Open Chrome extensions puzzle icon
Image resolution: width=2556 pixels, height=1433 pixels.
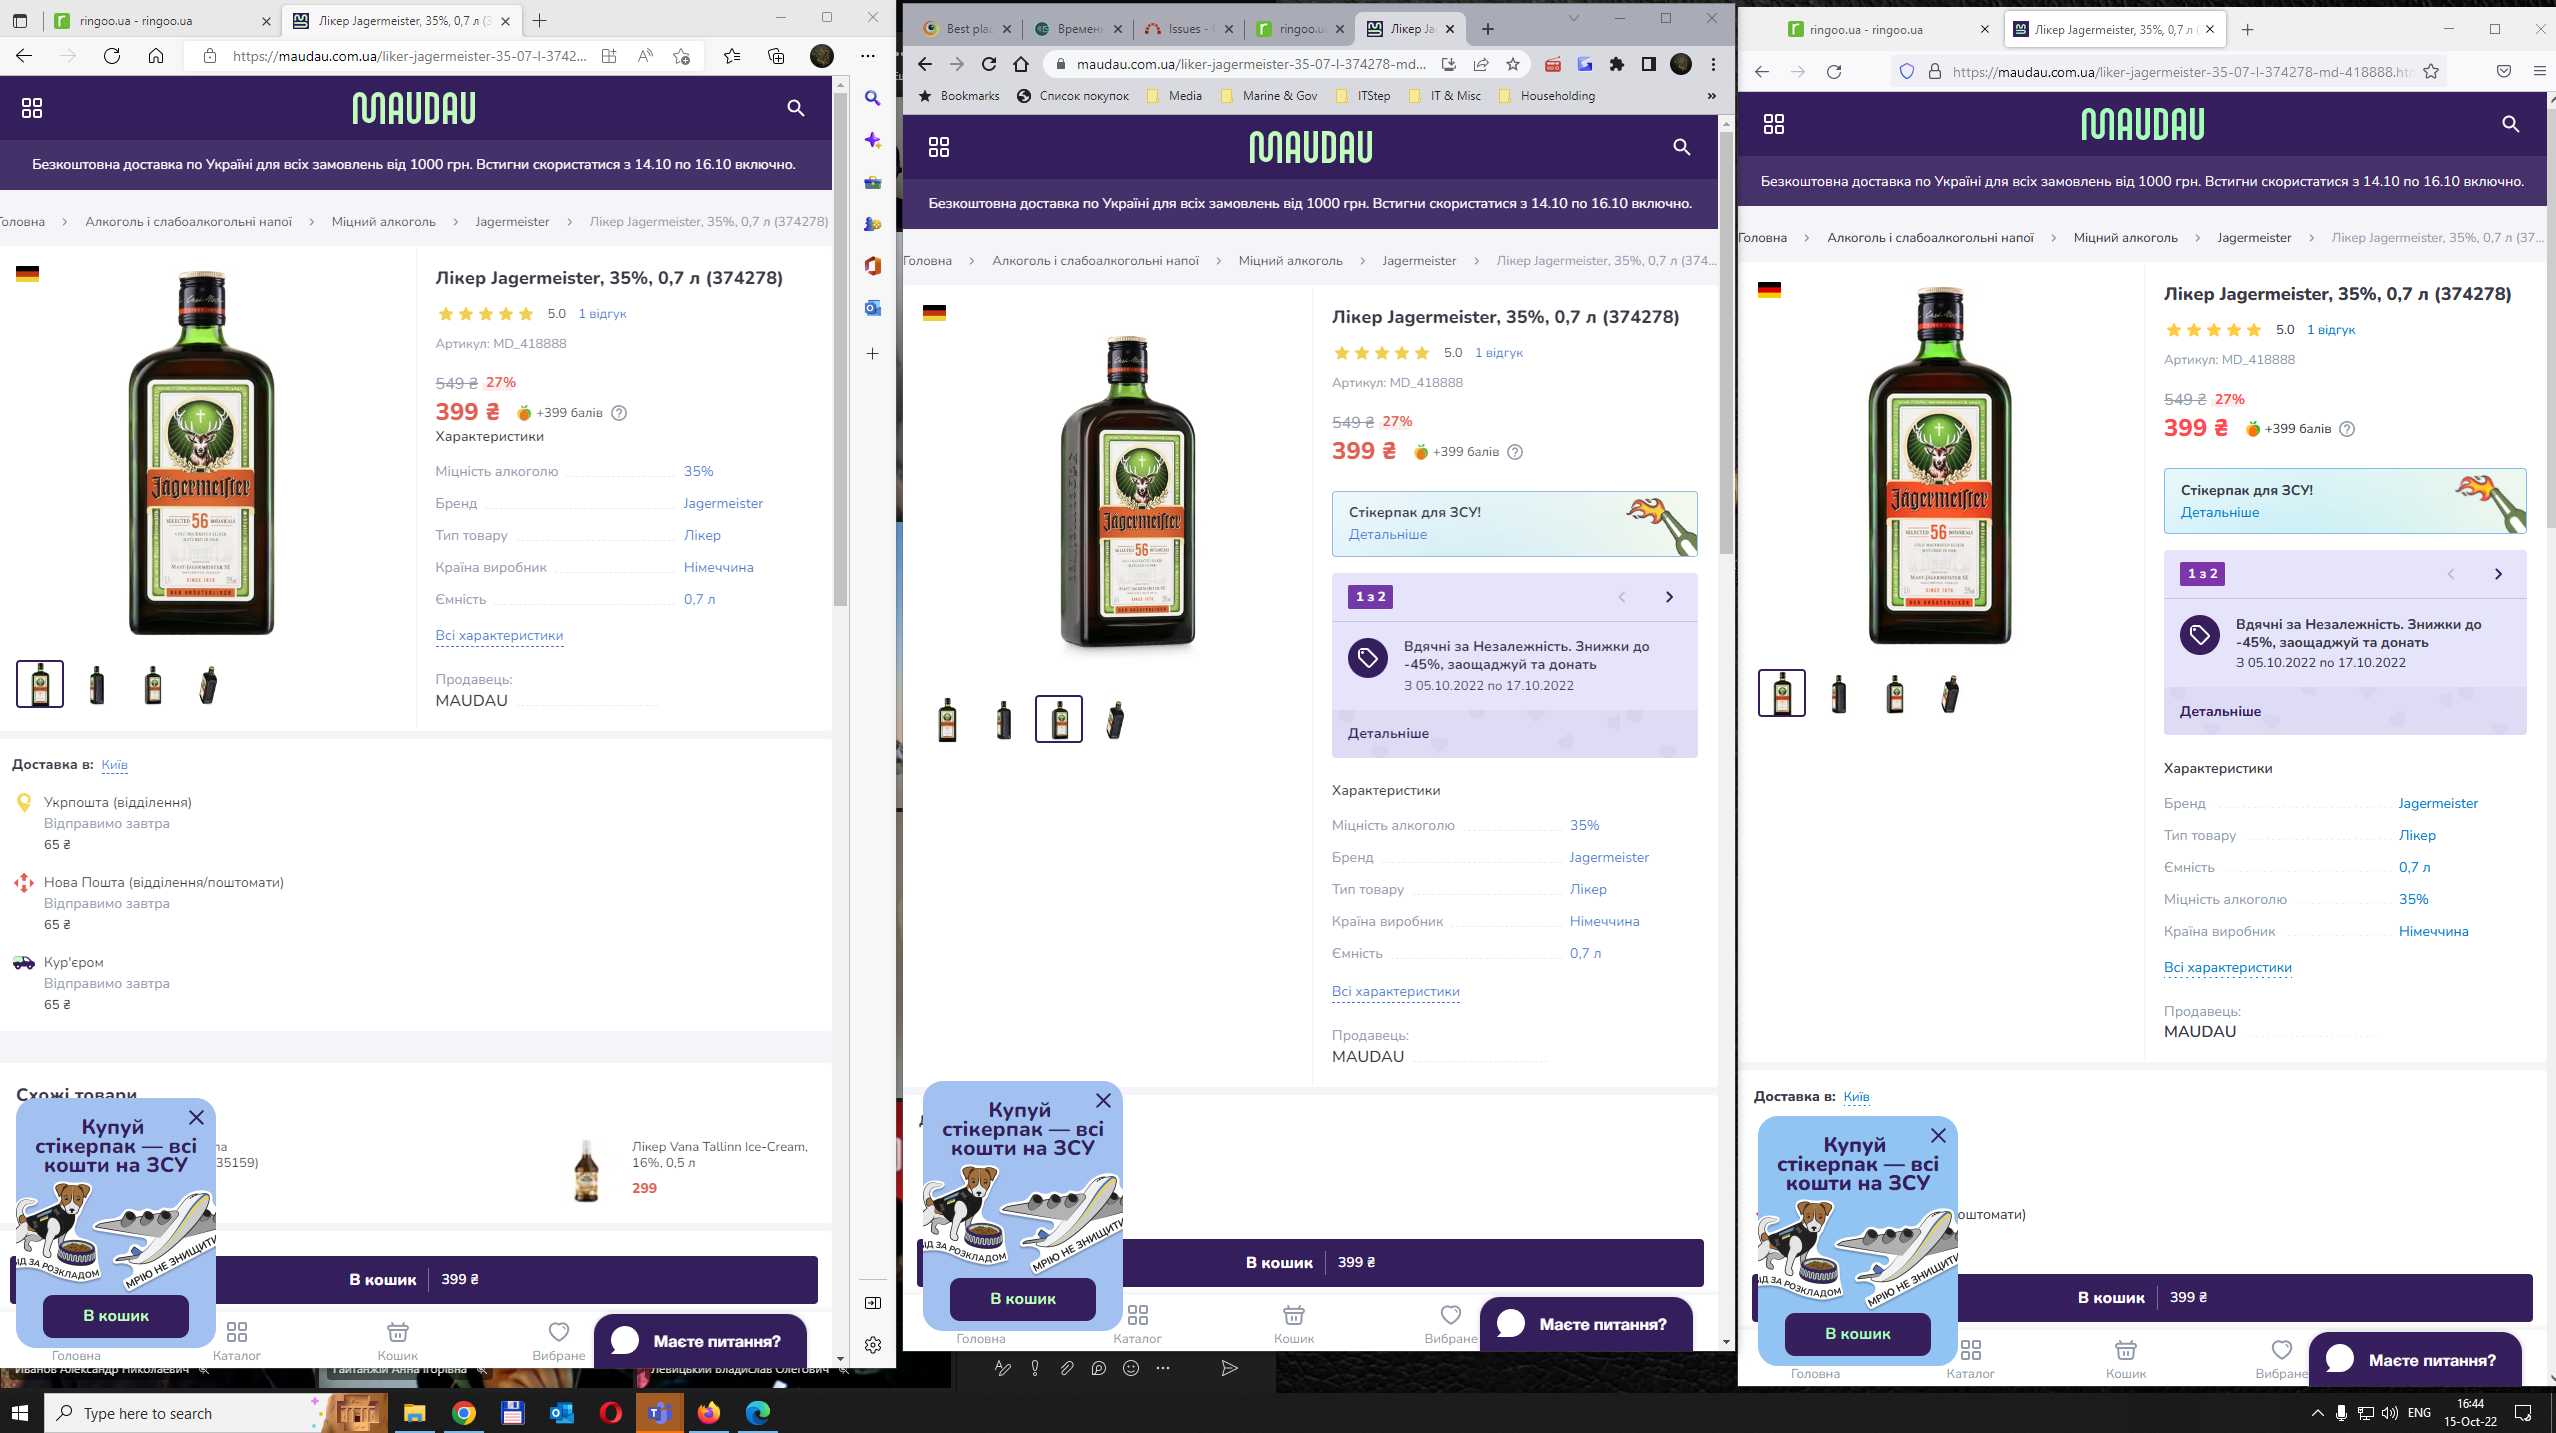[1616, 64]
